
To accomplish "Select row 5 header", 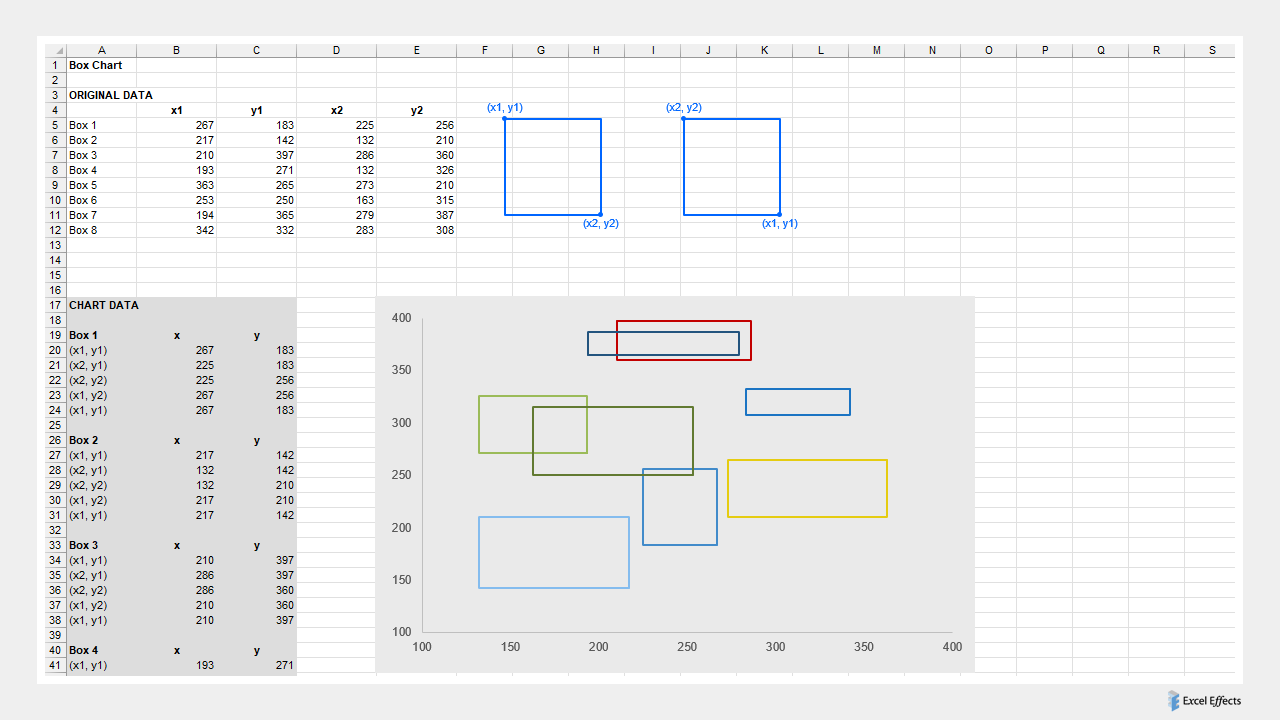I will tap(55, 125).
